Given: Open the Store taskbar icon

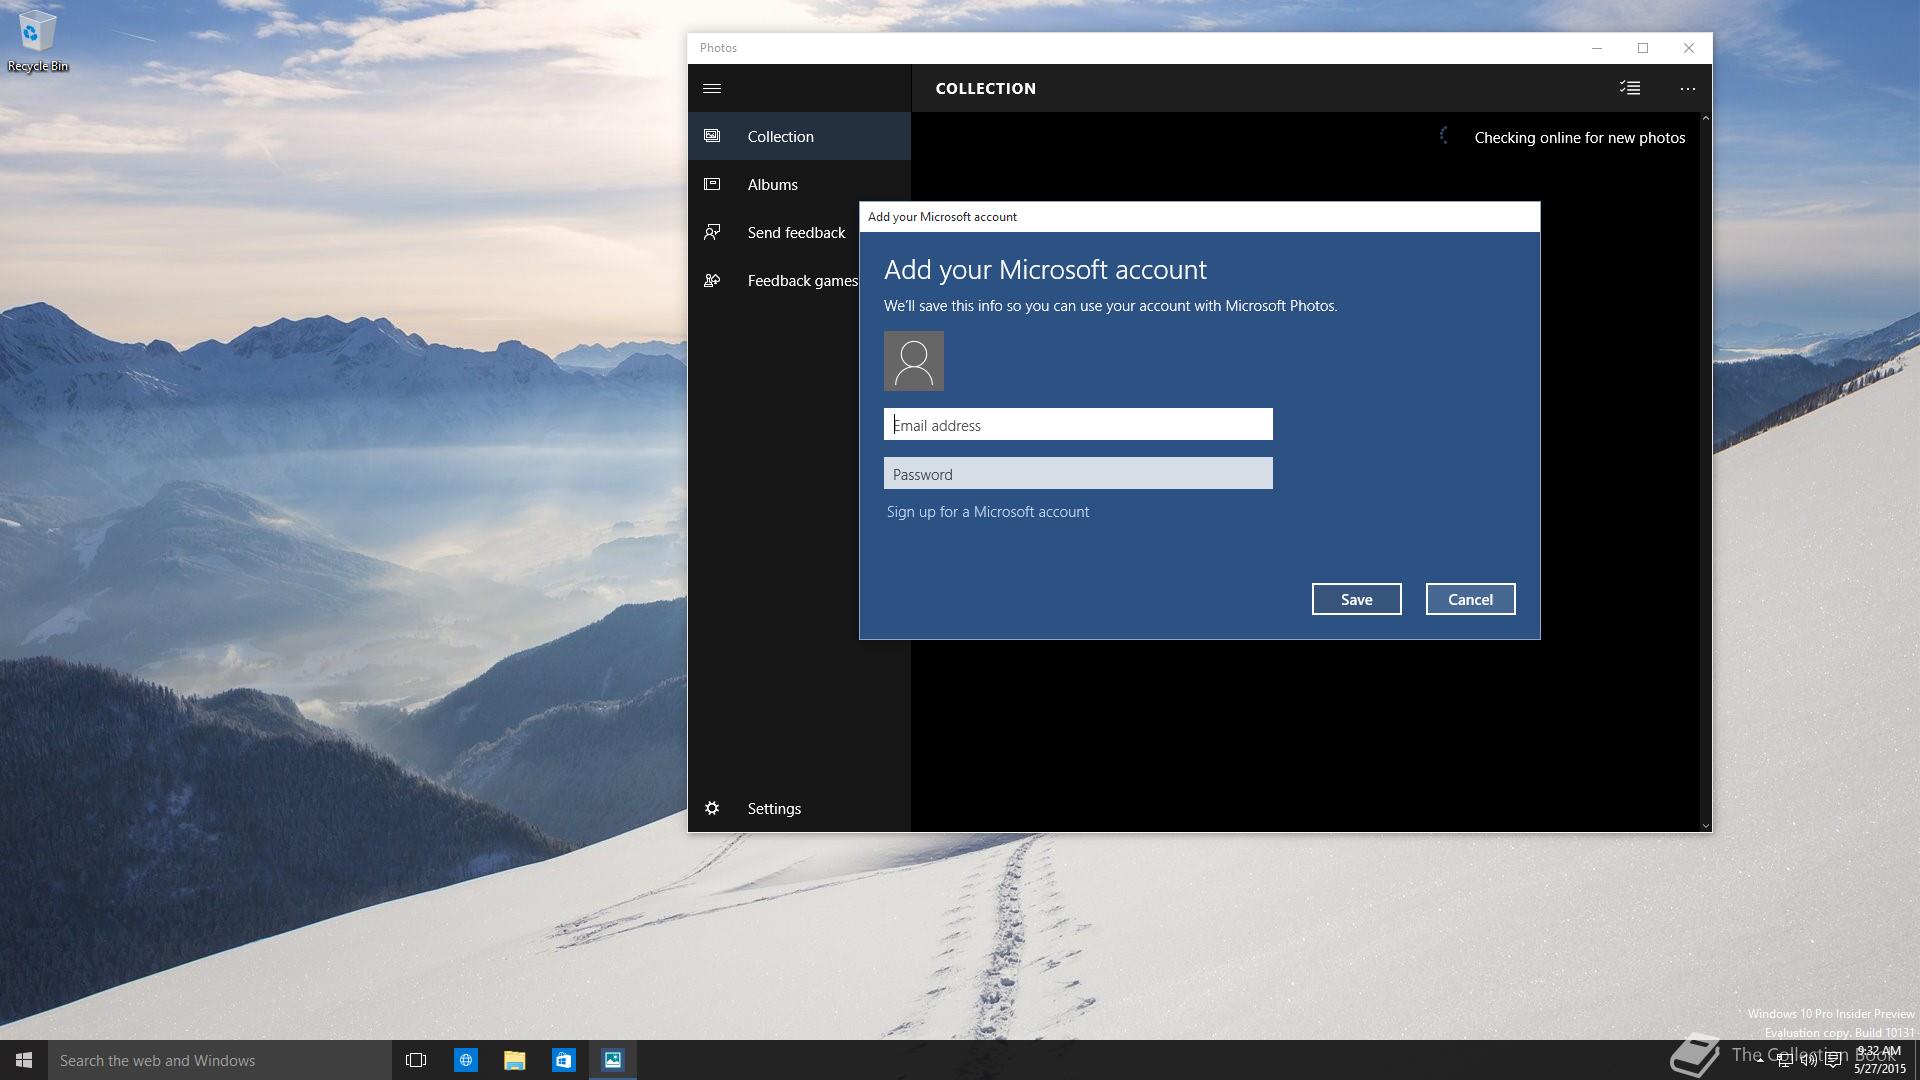Looking at the screenshot, I should tap(564, 1060).
